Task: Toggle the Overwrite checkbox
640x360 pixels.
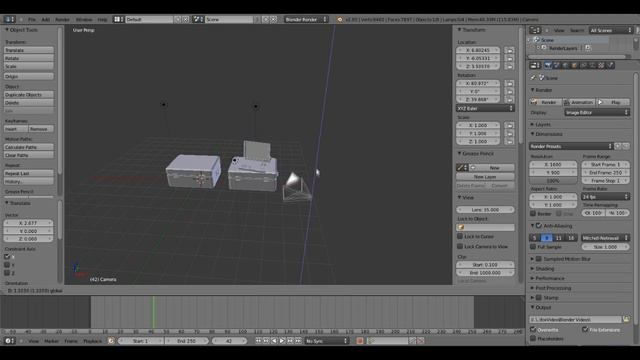Action: click(x=533, y=329)
